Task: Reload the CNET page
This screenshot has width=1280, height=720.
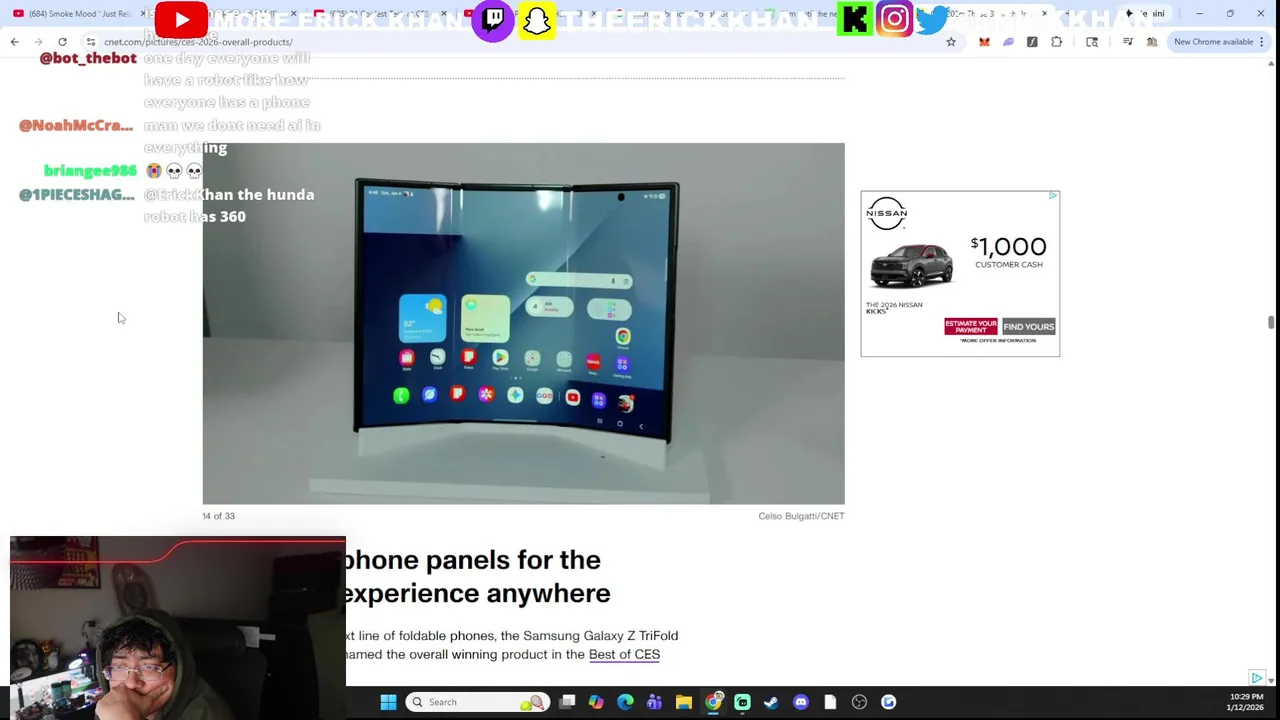Action: tap(62, 42)
